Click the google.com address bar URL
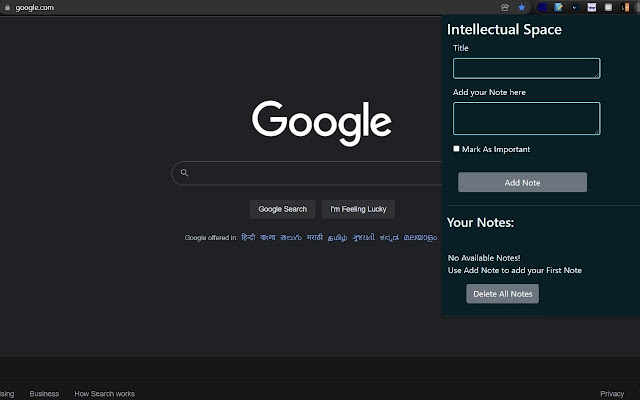640x400 pixels. (34, 7)
